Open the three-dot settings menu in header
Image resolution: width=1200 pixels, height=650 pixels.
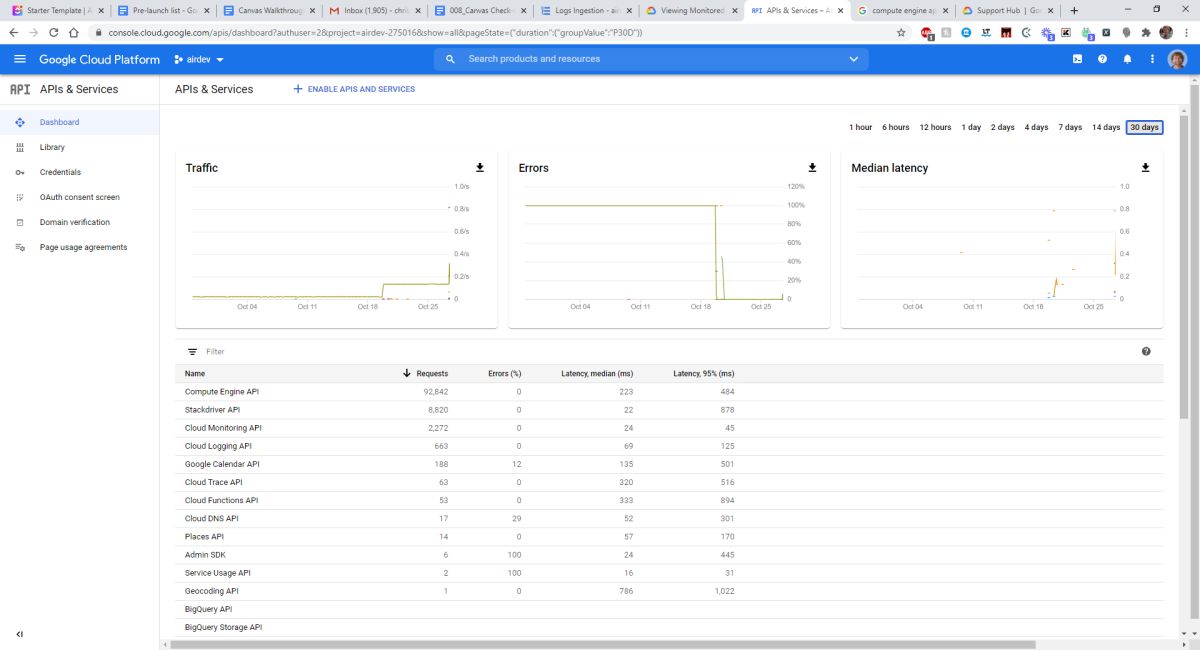1152,59
